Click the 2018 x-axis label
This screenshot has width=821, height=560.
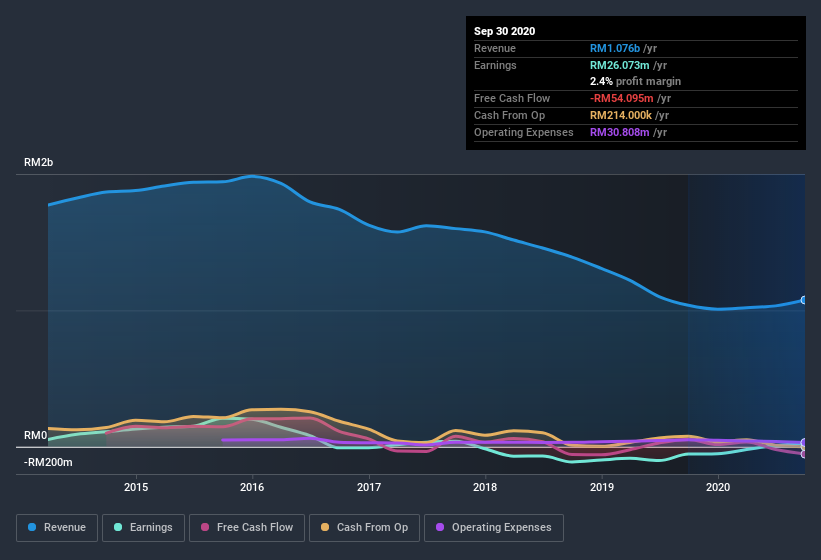[485, 487]
